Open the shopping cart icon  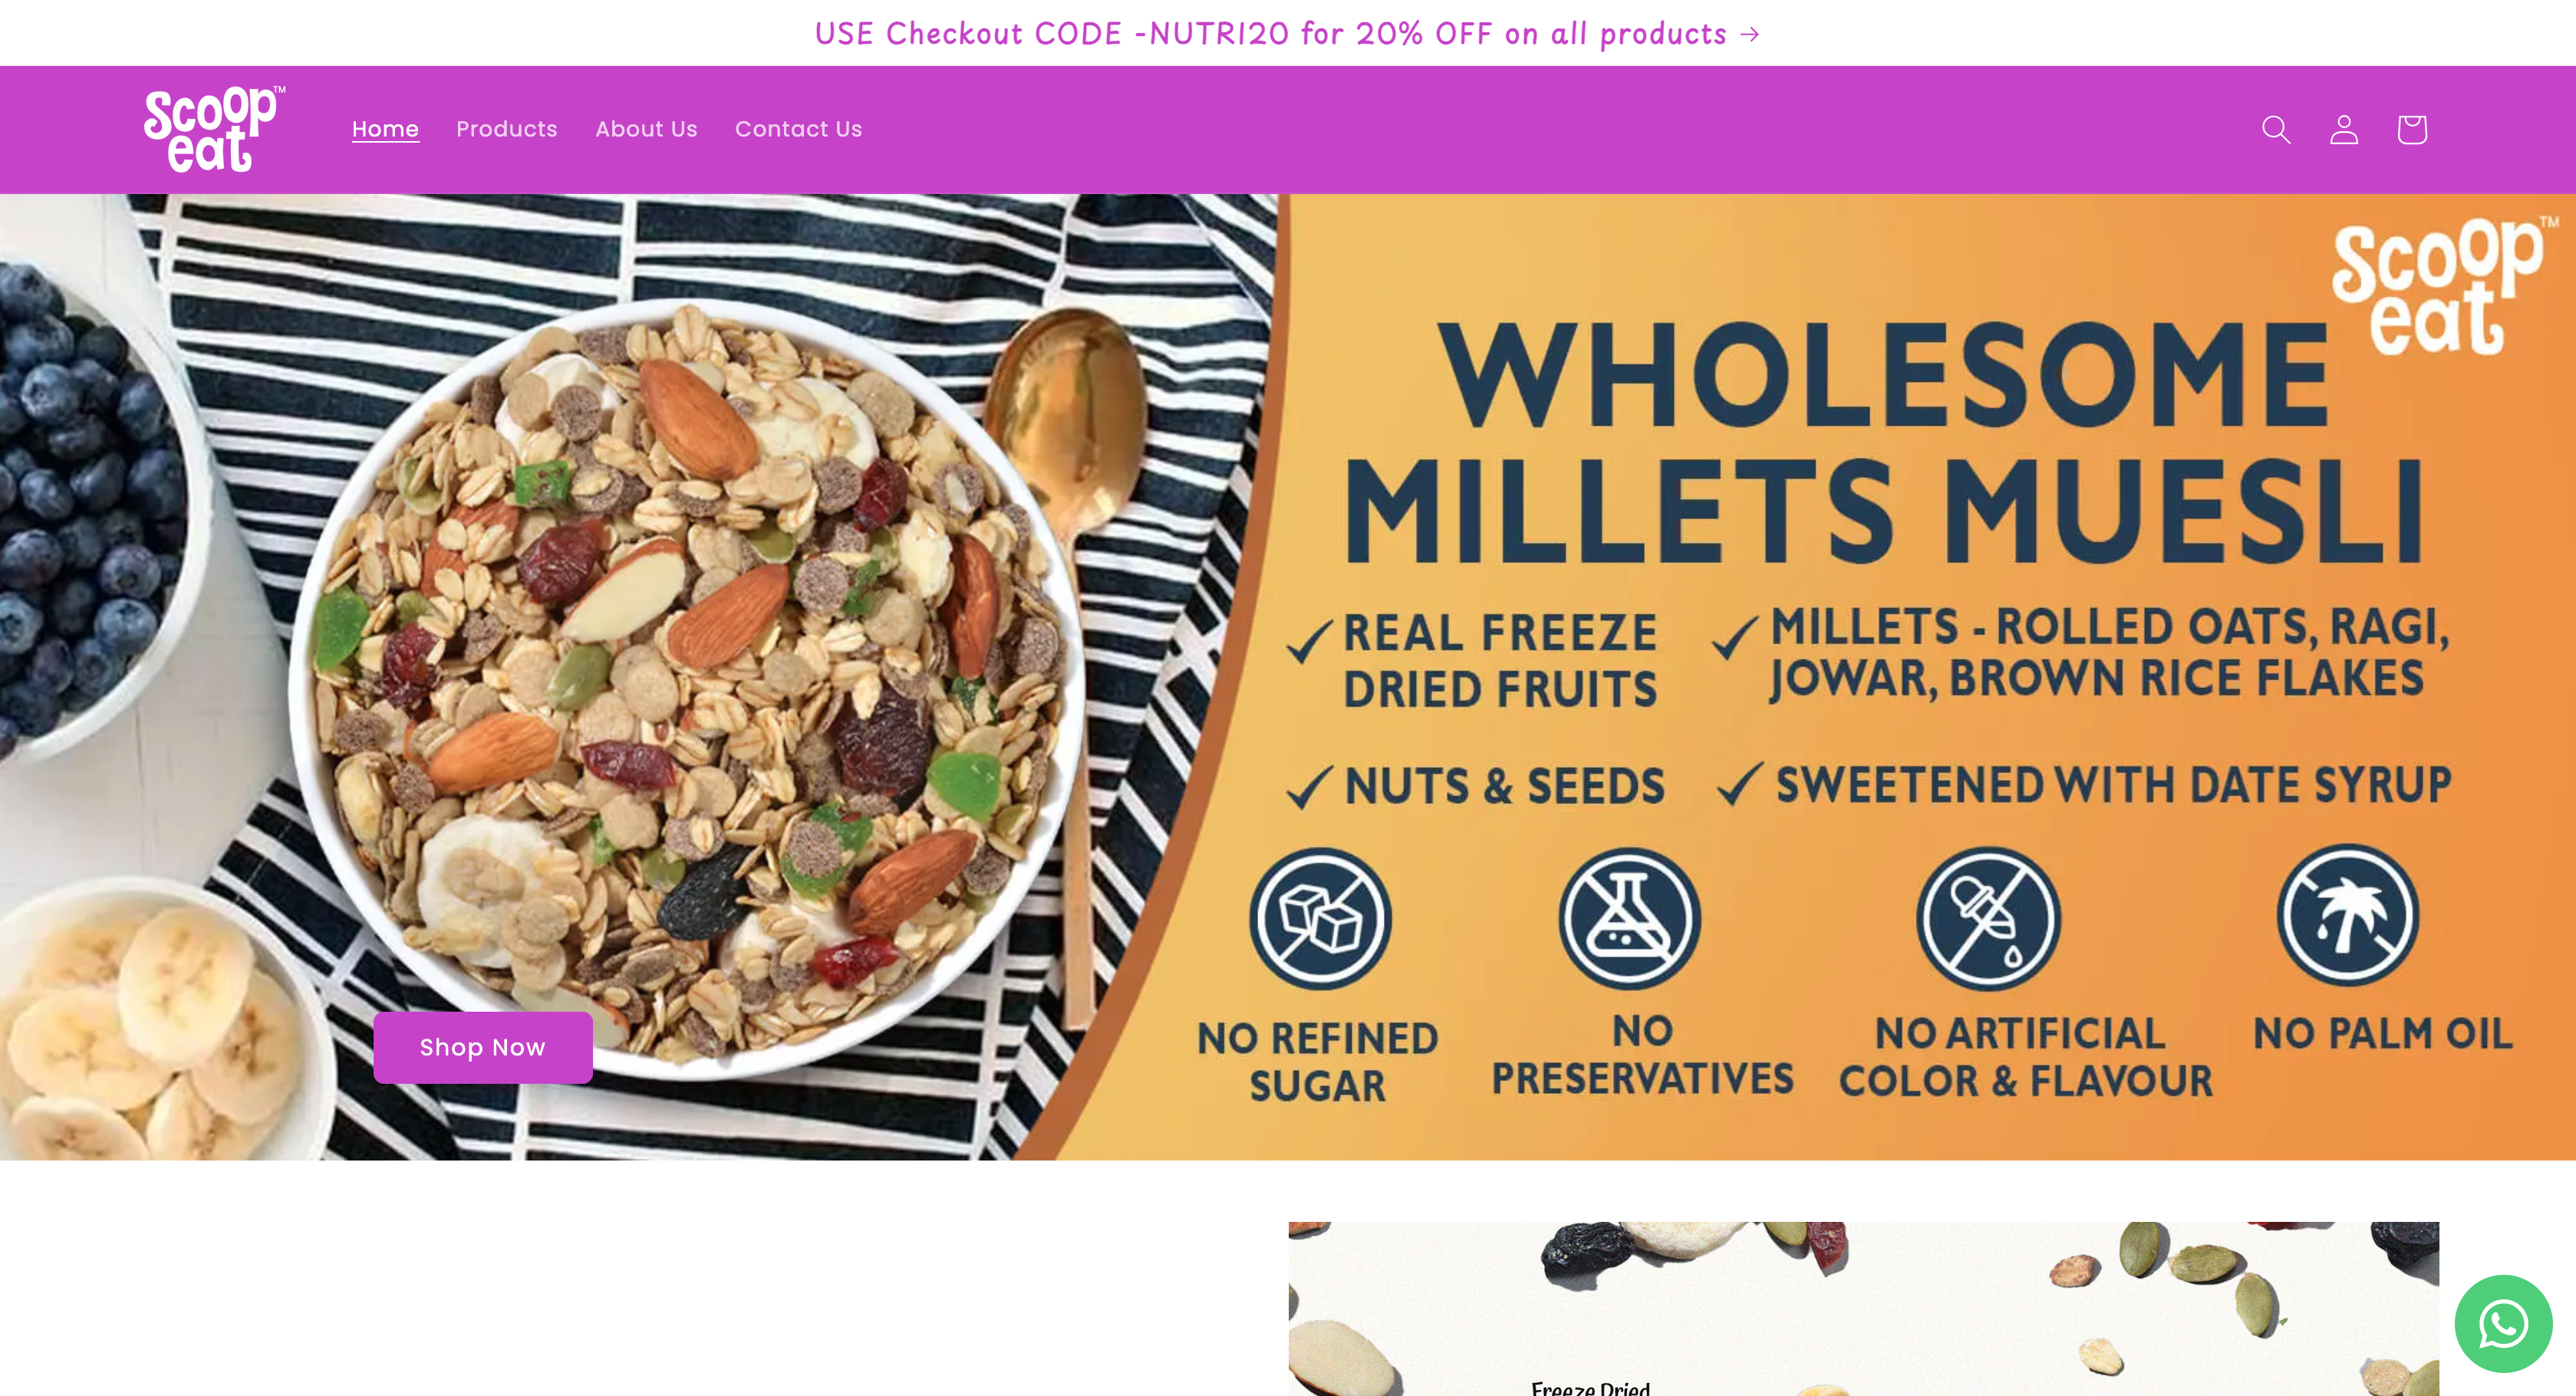point(2411,130)
